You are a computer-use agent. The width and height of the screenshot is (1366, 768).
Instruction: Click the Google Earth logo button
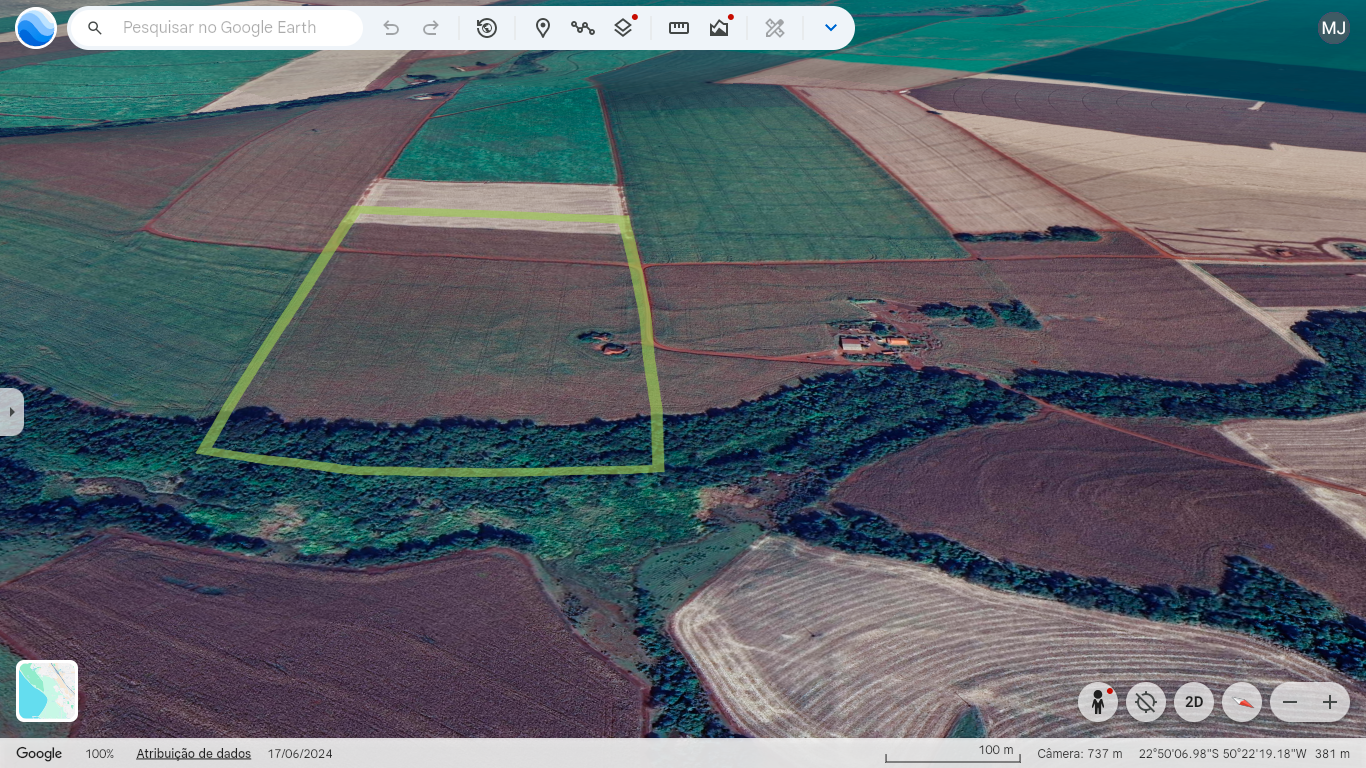[x=36, y=28]
